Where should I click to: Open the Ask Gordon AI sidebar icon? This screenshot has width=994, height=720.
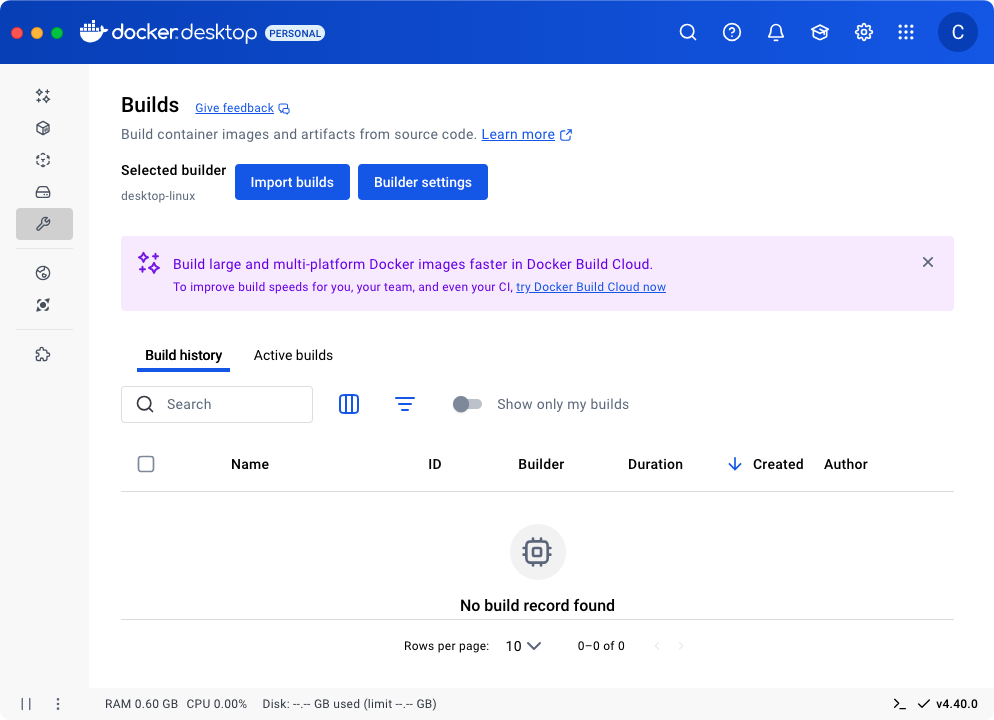[x=43, y=96]
